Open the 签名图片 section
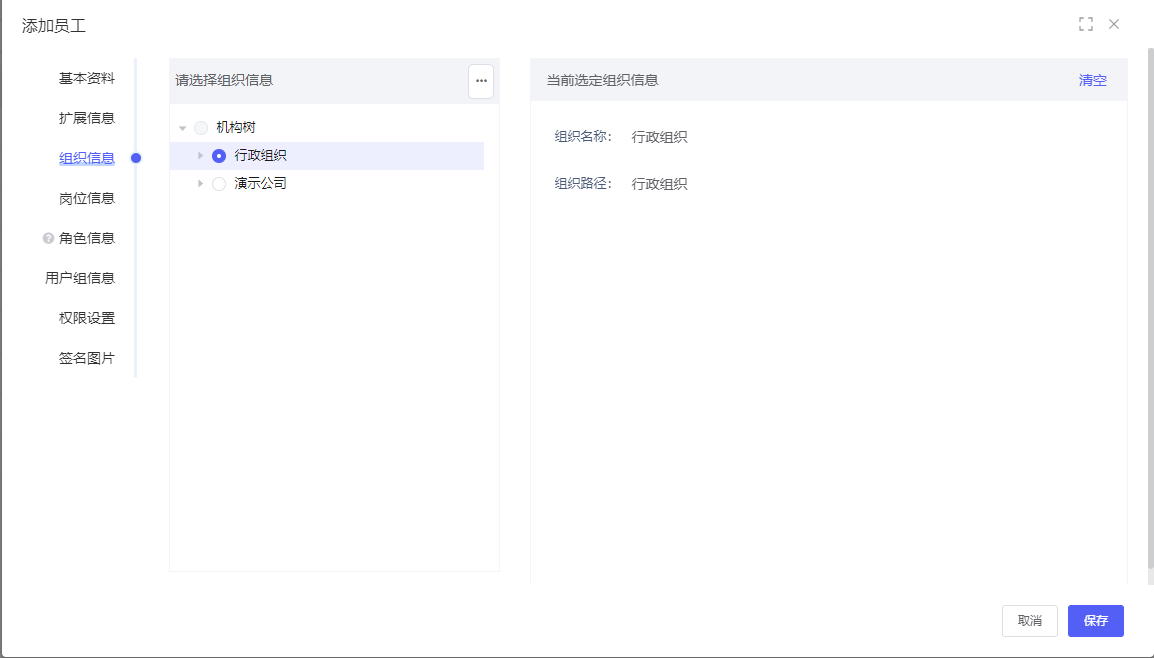1154x658 pixels. coord(86,358)
